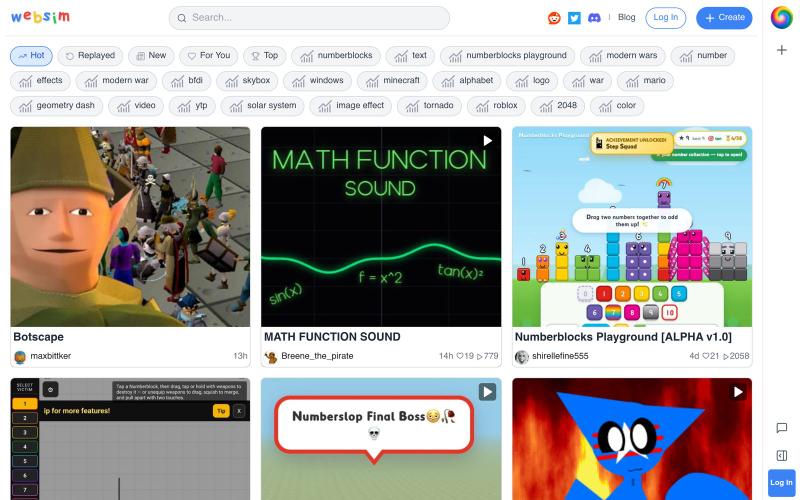
Task: Select the Top filter tab
Action: click(x=264, y=56)
